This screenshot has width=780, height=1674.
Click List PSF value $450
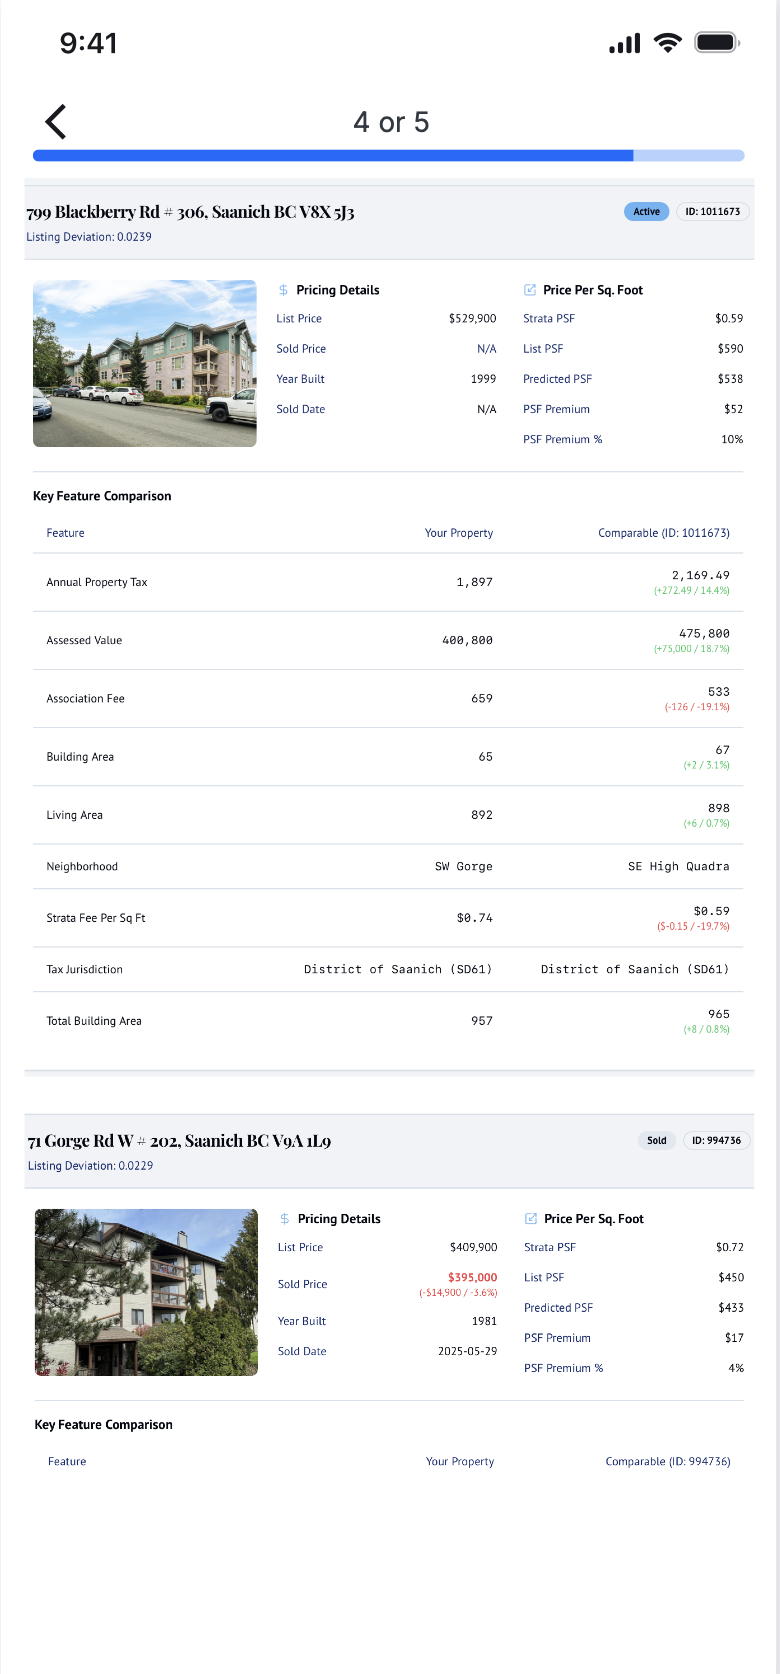[x=731, y=1278]
